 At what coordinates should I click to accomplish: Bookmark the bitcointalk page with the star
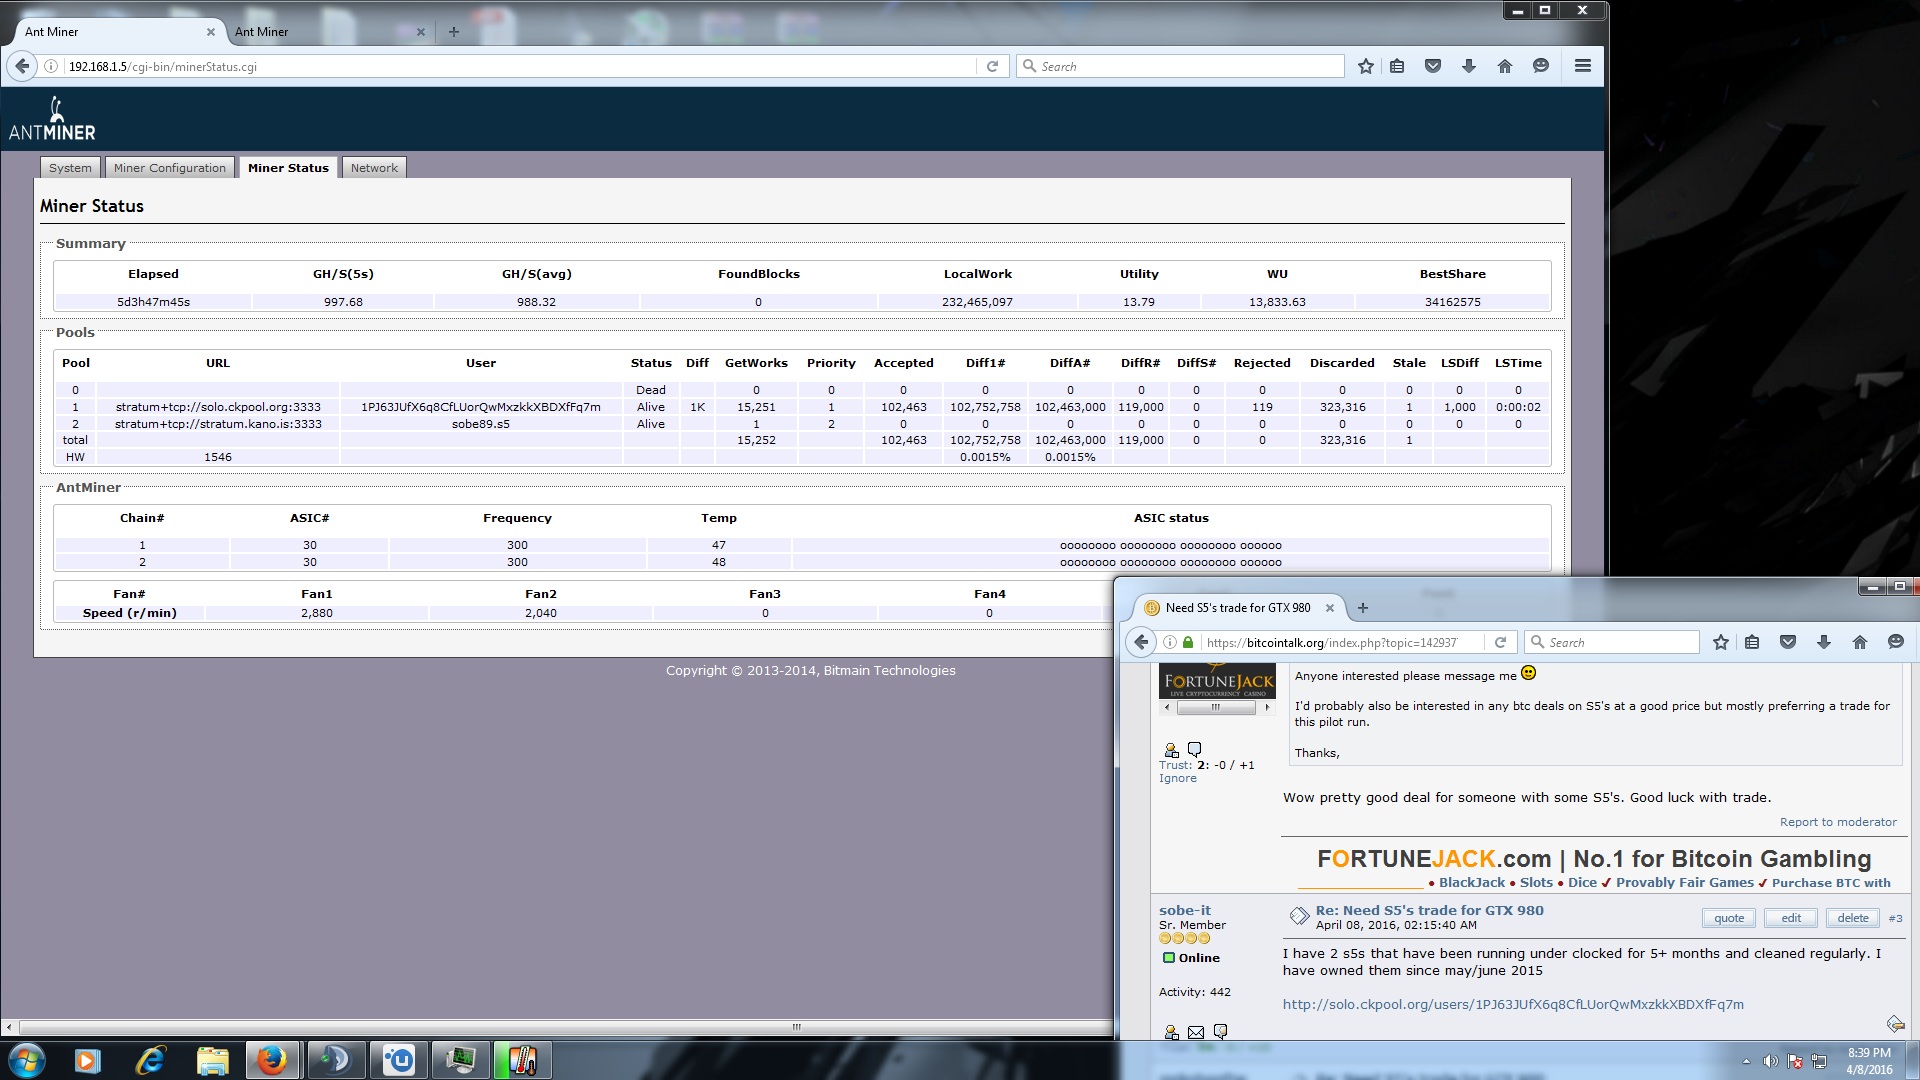[1721, 642]
